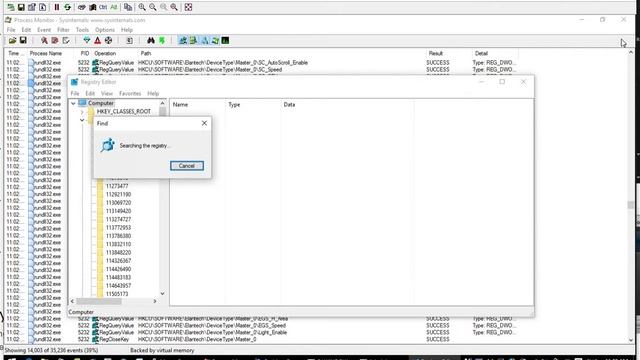Click the registry tree horizontal scrollbar thumb
The height and width of the screenshot is (360, 640).
point(99,301)
